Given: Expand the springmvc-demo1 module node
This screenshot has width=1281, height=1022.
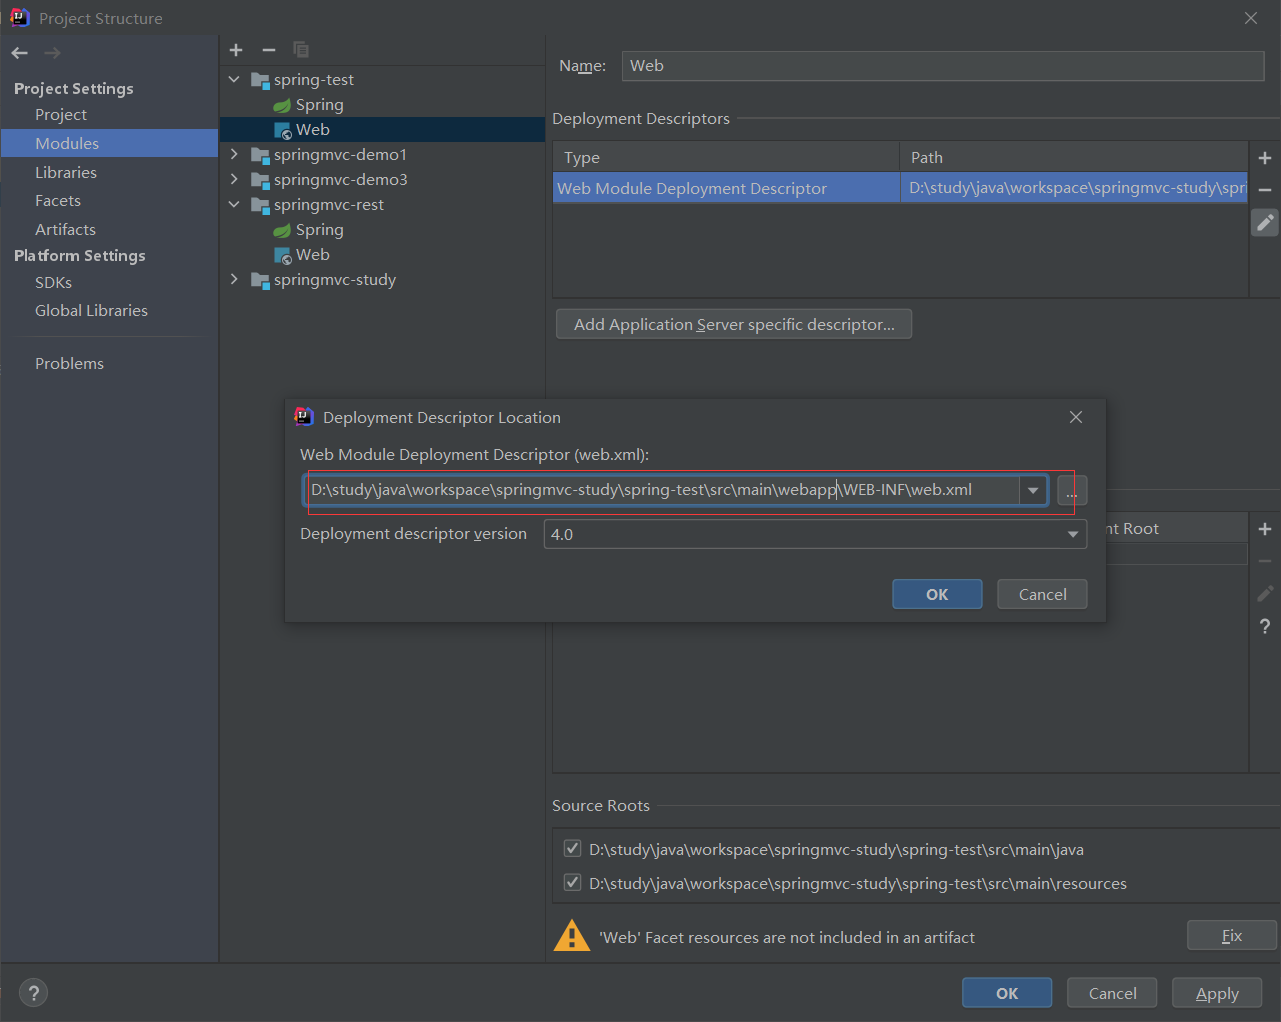Looking at the screenshot, I should [x=234, y=155].
